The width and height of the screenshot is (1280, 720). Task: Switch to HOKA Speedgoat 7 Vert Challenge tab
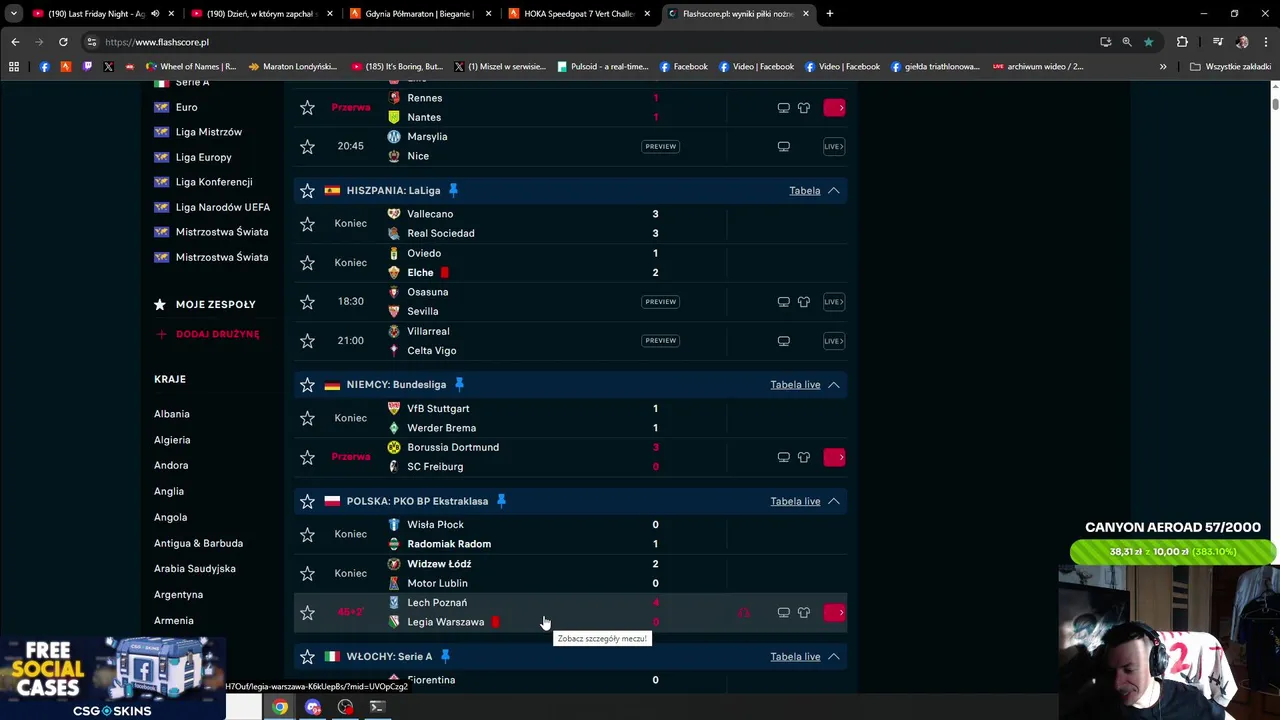[578, 14]
